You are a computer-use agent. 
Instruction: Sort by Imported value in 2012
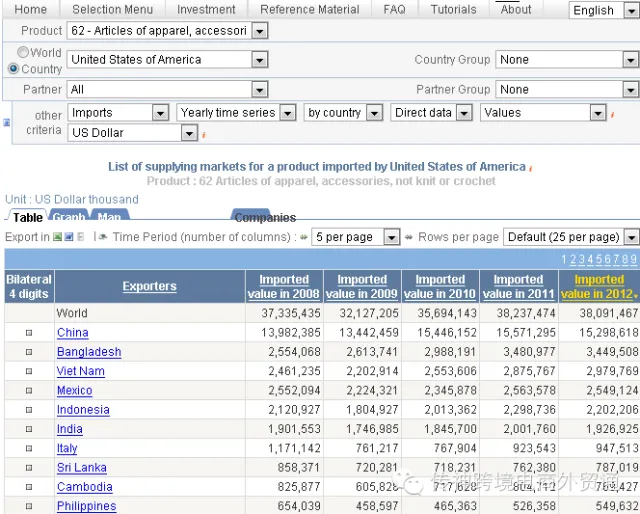tap(599, 287)
